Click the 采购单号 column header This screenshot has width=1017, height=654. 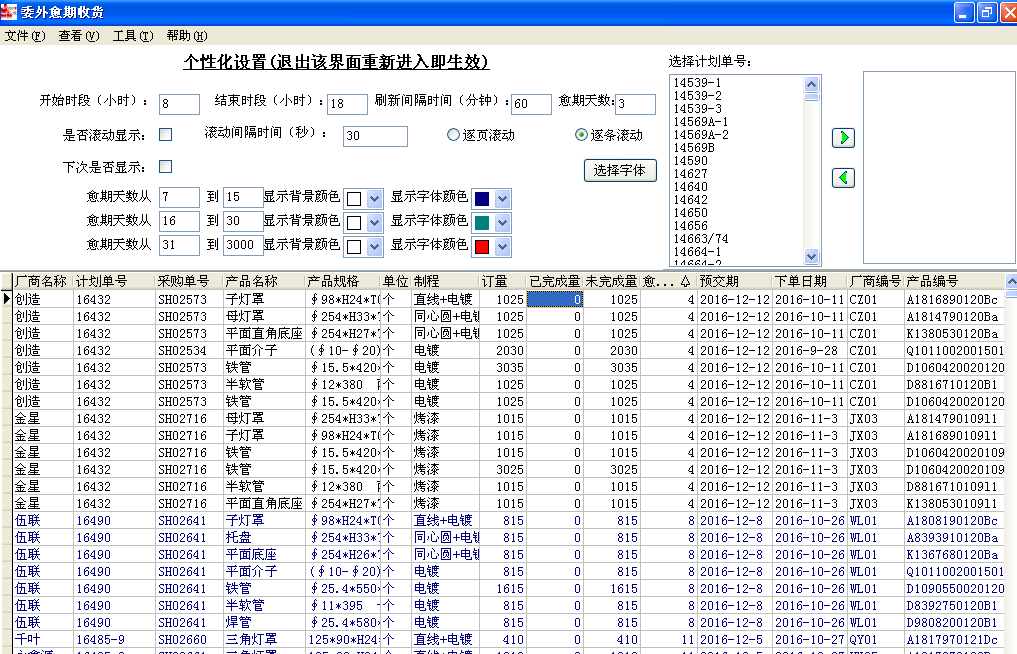point(189,282)
